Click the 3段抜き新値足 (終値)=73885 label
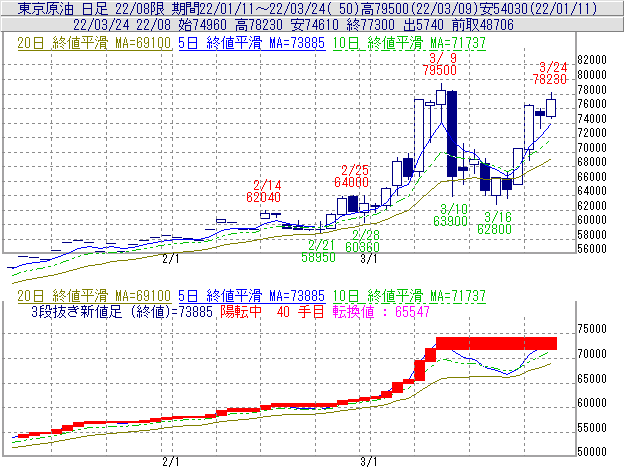The width and height of the screenshot is (624, 475). point(122,311)
